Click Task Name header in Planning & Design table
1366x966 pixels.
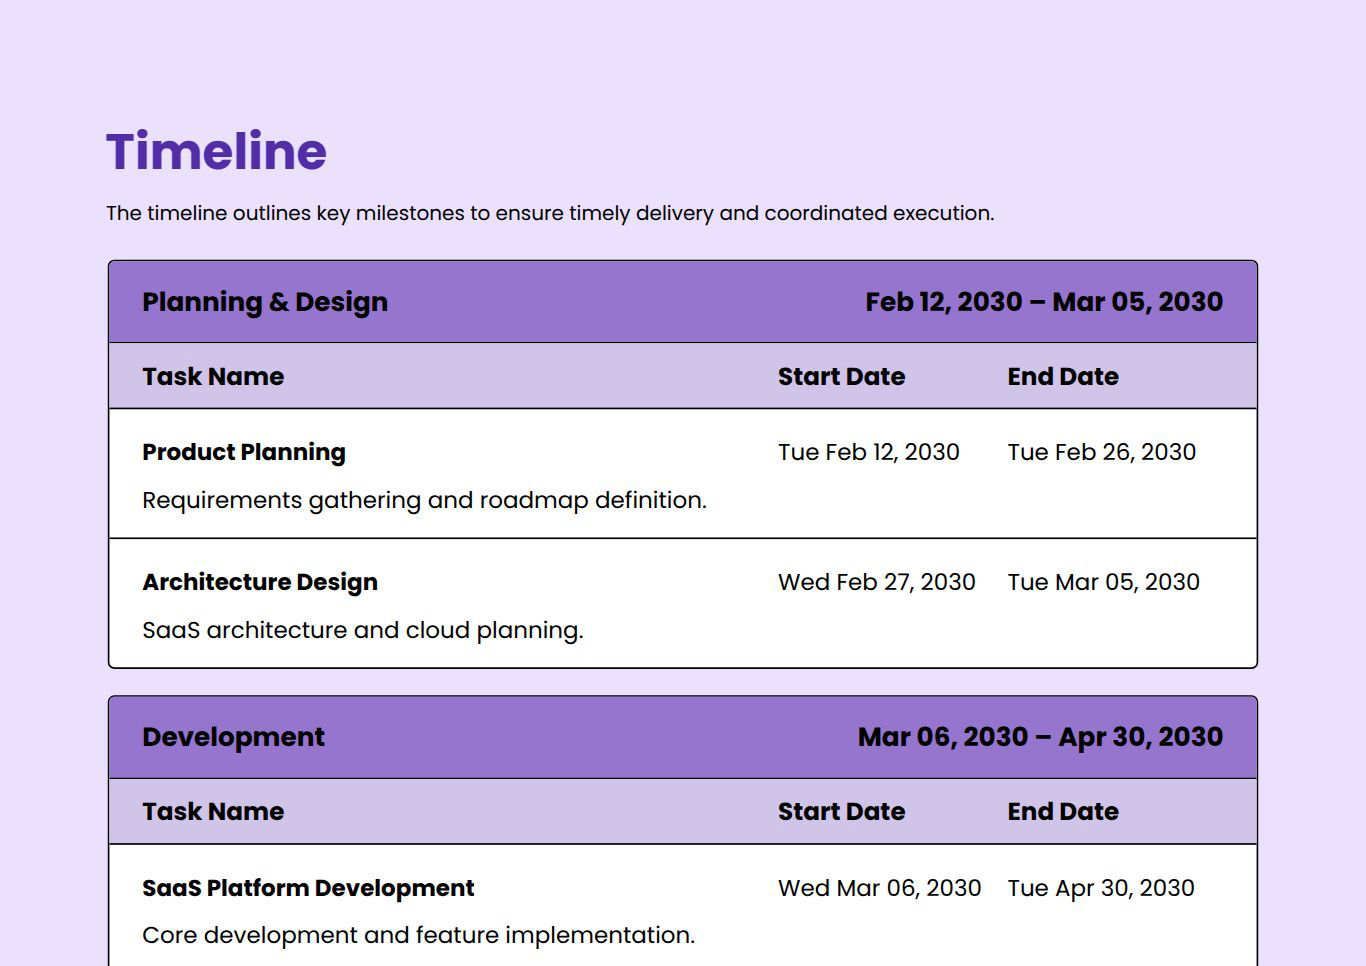point(213,377)
